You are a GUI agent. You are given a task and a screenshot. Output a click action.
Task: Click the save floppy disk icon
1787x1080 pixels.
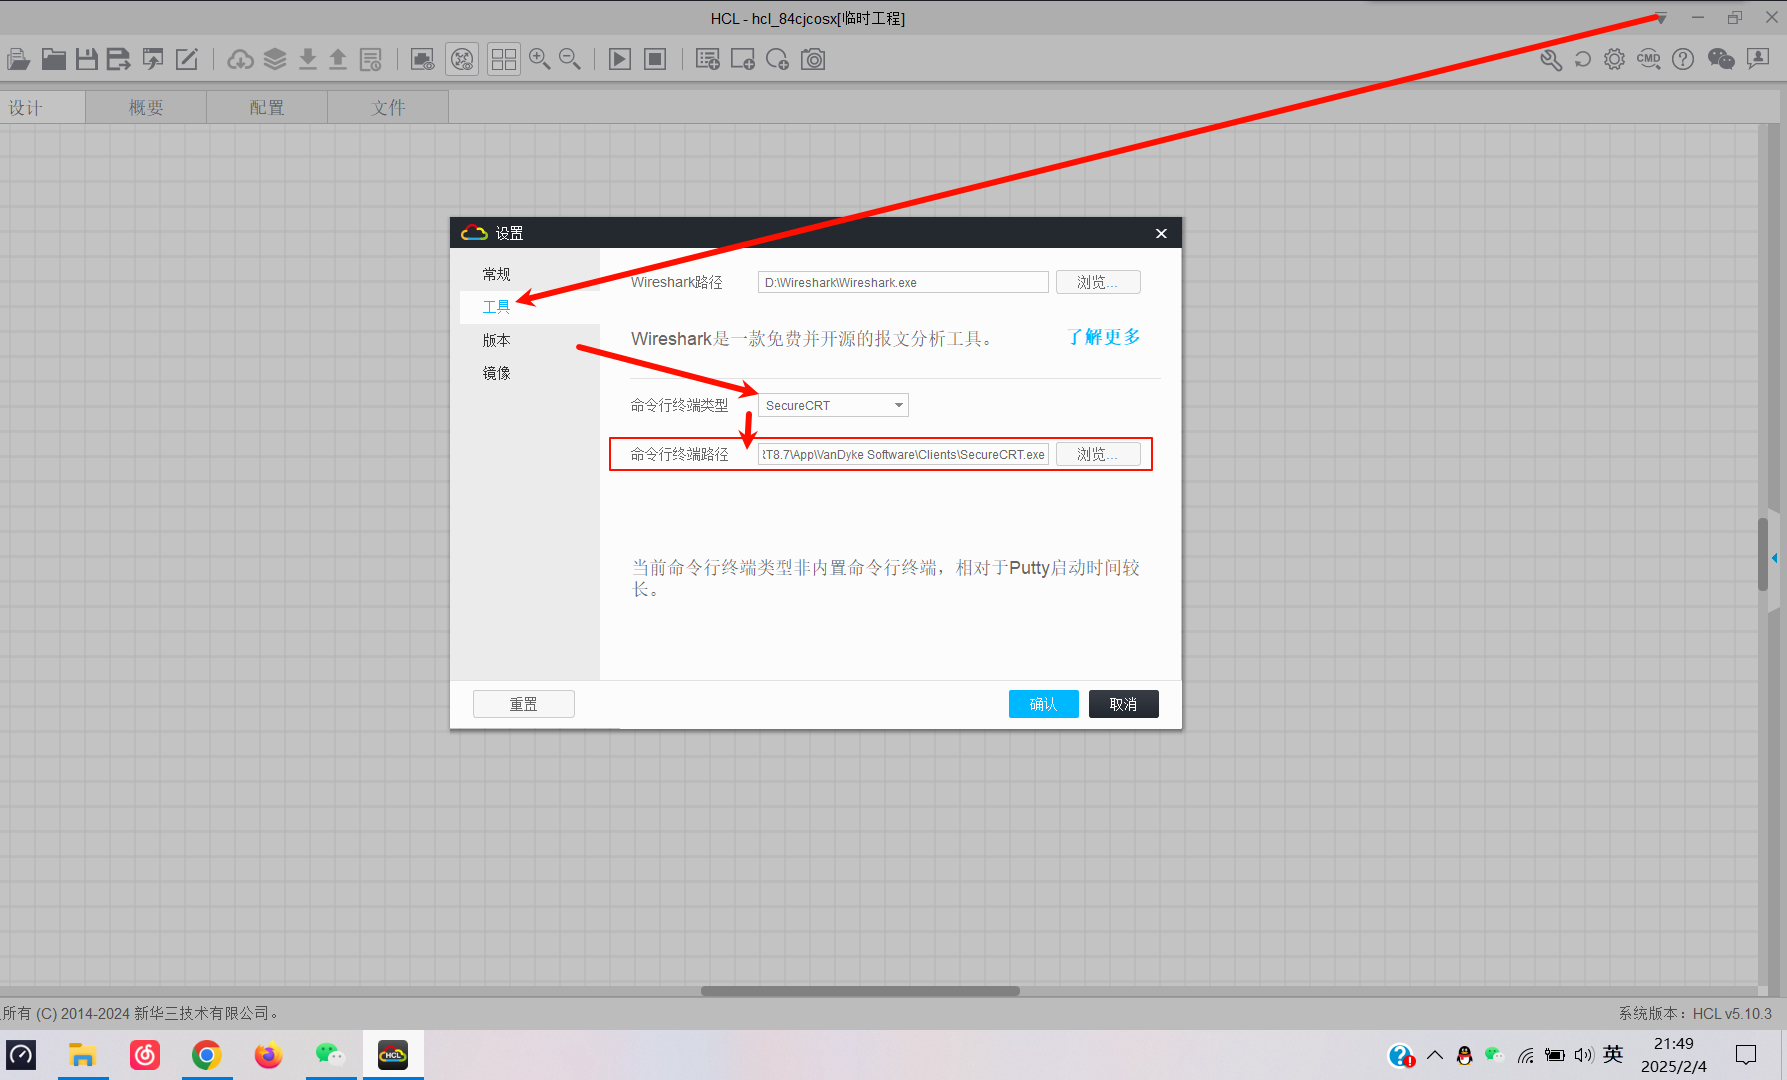click(87, 59)
